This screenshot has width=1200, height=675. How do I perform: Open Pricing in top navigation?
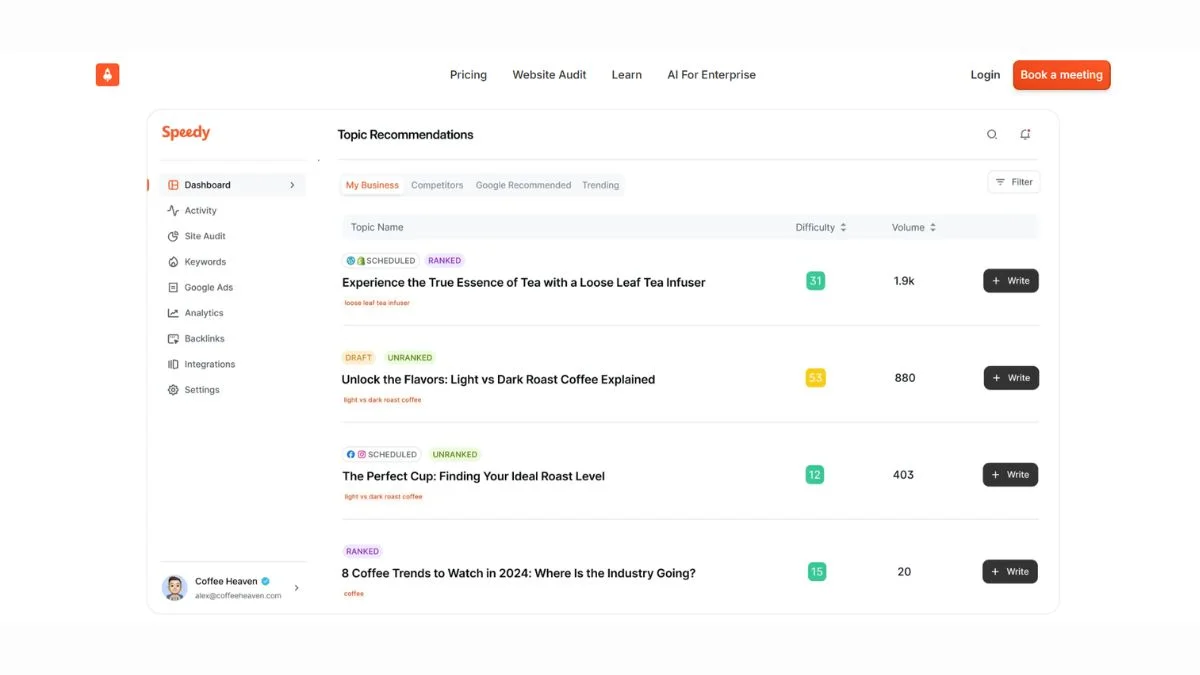(468, 75)
